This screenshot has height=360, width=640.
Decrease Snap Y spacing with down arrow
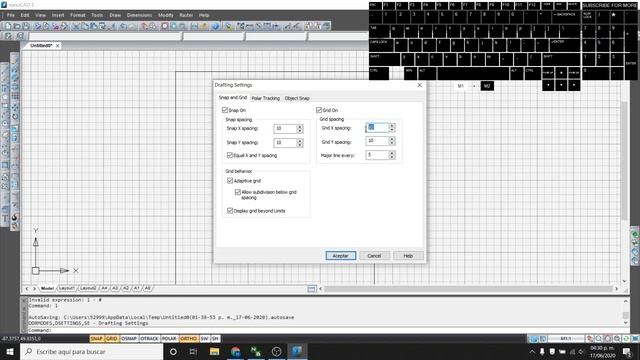(300, 145)
